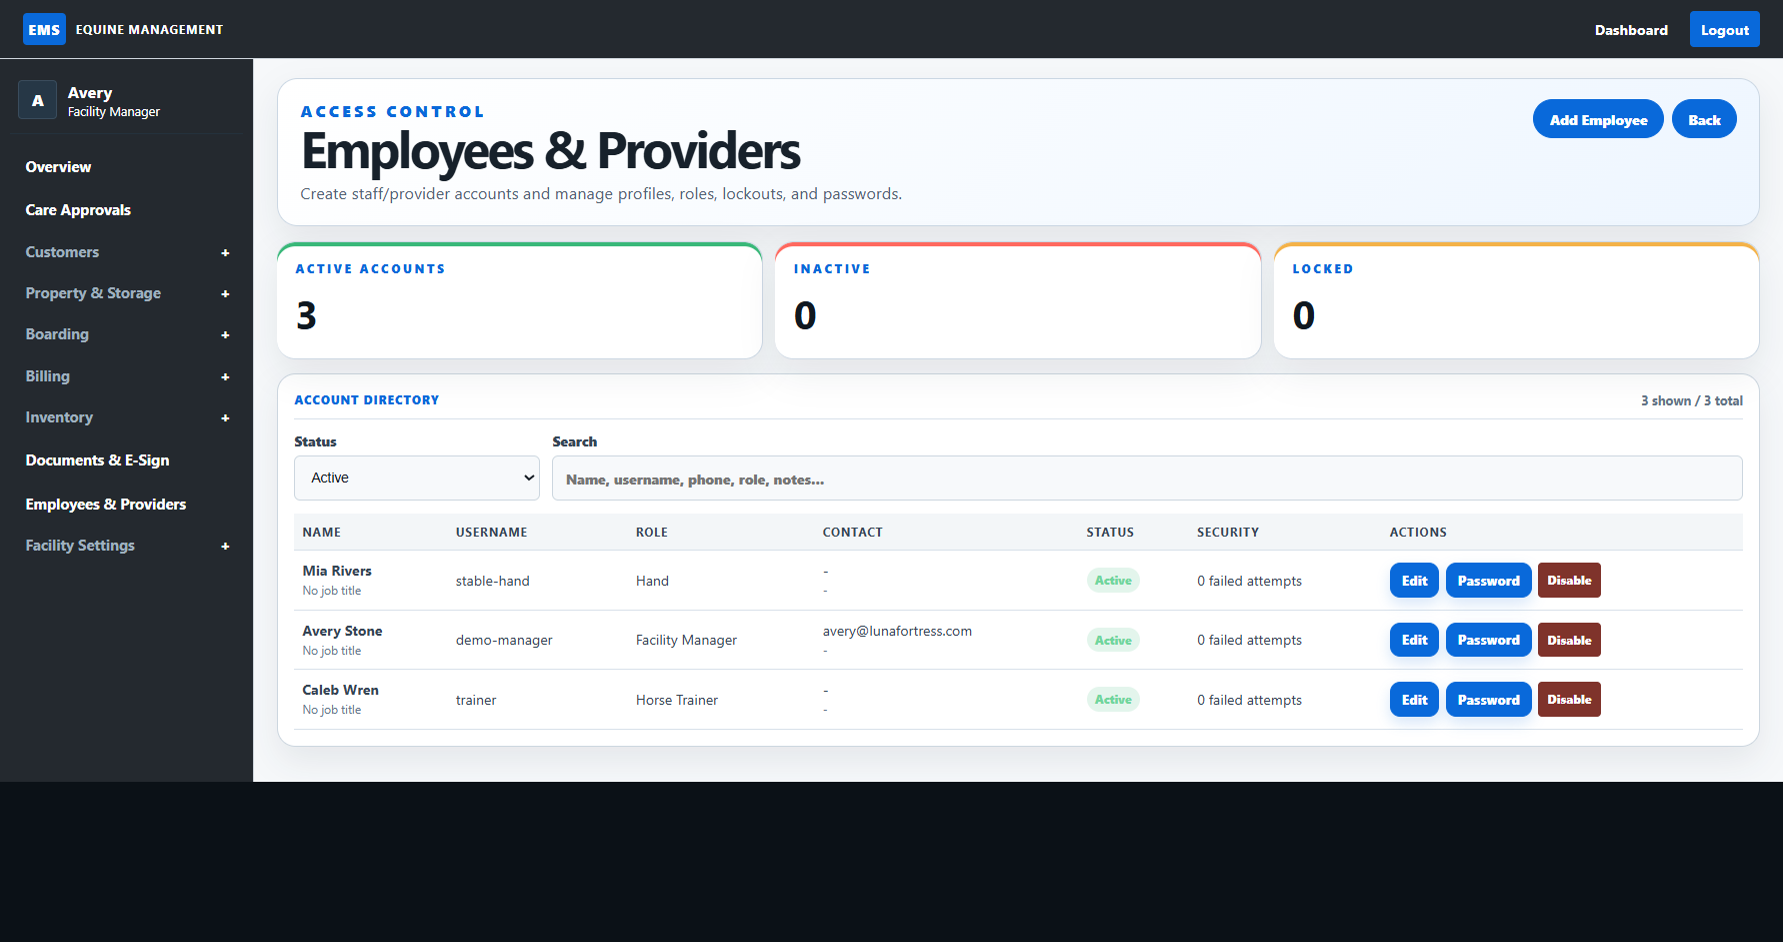Change password for Avery Stone

(x=1488, y=640)
